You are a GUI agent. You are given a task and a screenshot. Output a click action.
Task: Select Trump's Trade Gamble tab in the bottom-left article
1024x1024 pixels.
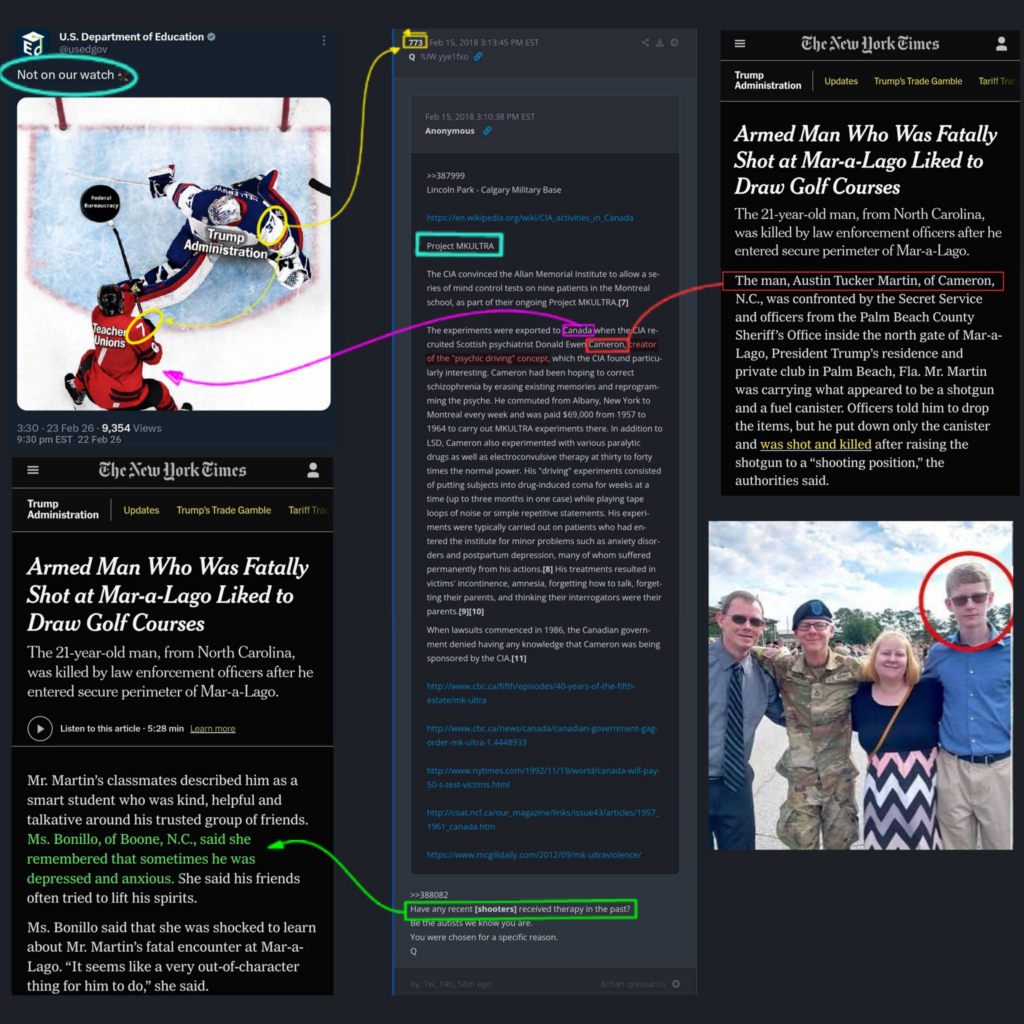tap(223, 510)
